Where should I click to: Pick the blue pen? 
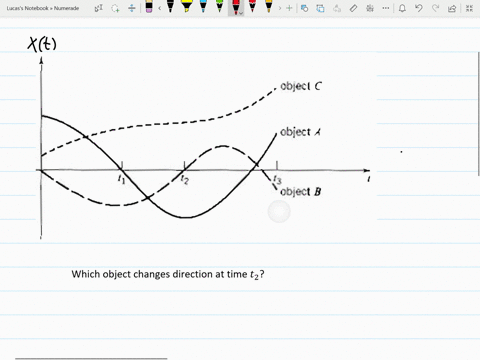[x=203, y=7]
